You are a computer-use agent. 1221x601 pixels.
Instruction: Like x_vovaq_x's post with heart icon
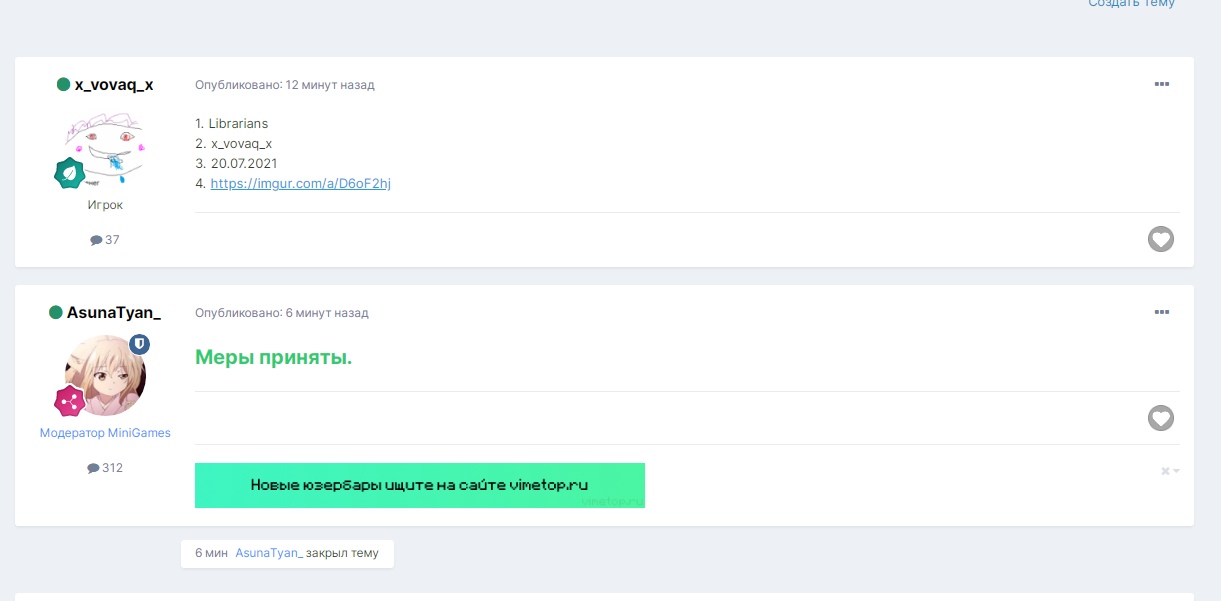point(1160,239)
